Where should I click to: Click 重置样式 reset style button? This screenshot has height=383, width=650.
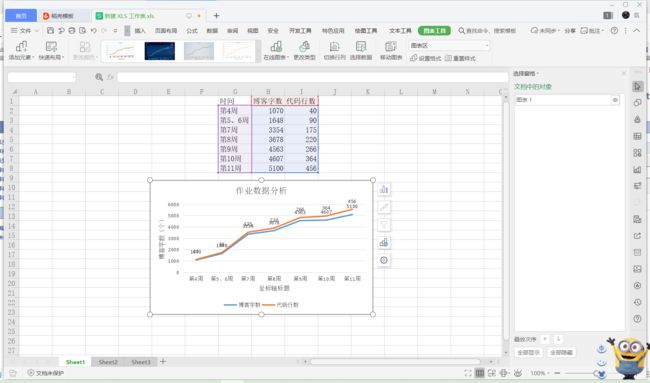(460, 58)
